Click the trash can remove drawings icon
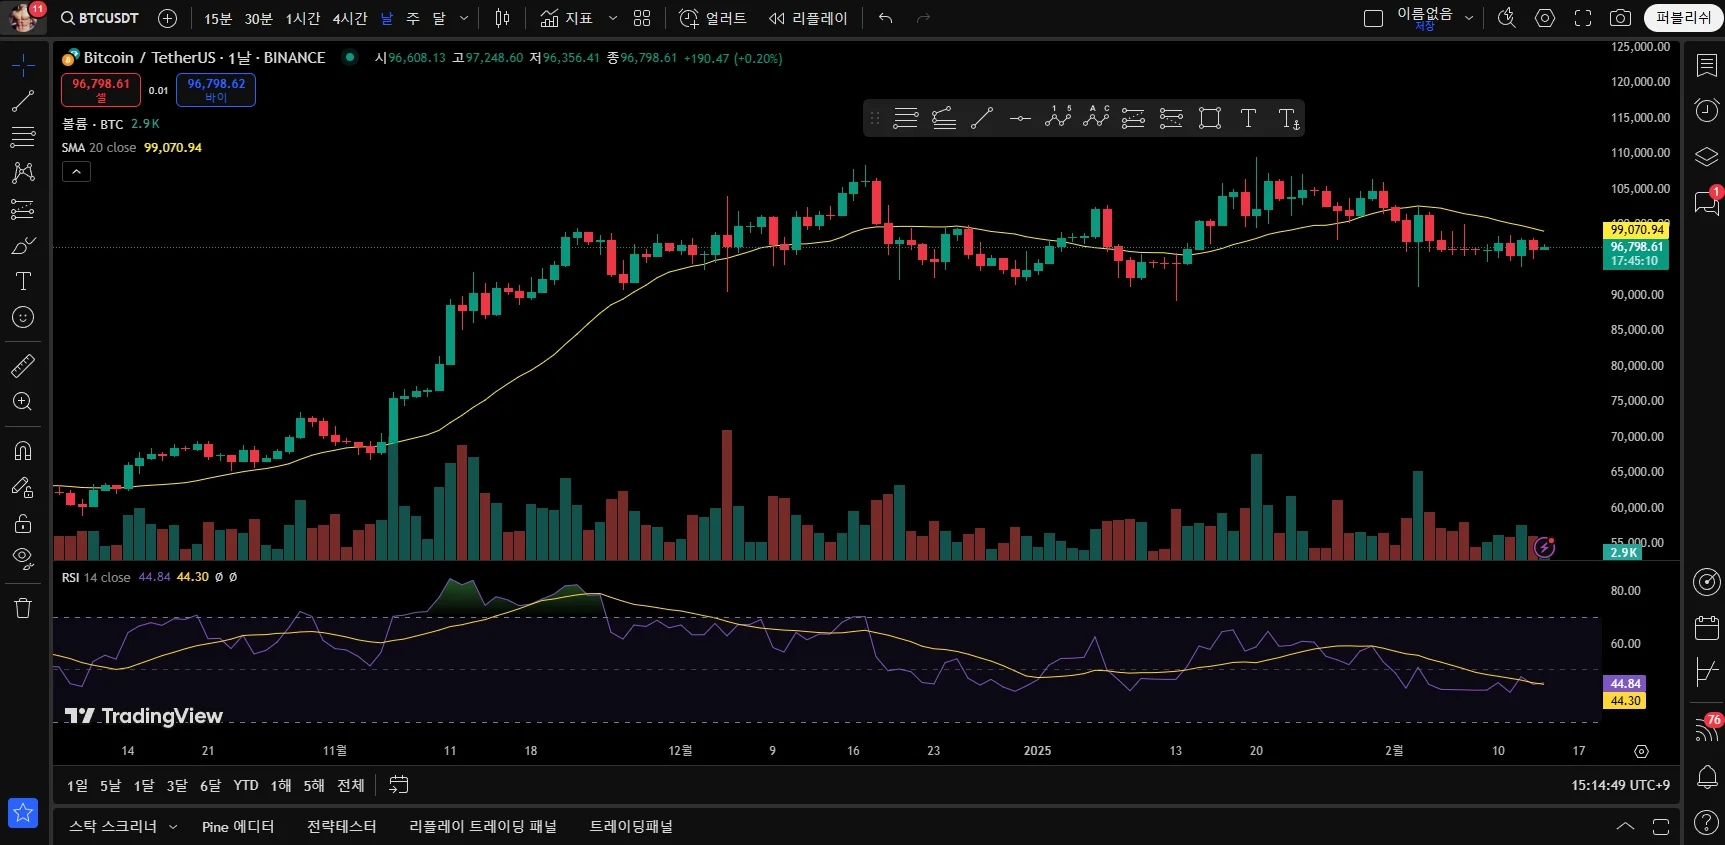Screen dimensions: 1725x845 23,608
